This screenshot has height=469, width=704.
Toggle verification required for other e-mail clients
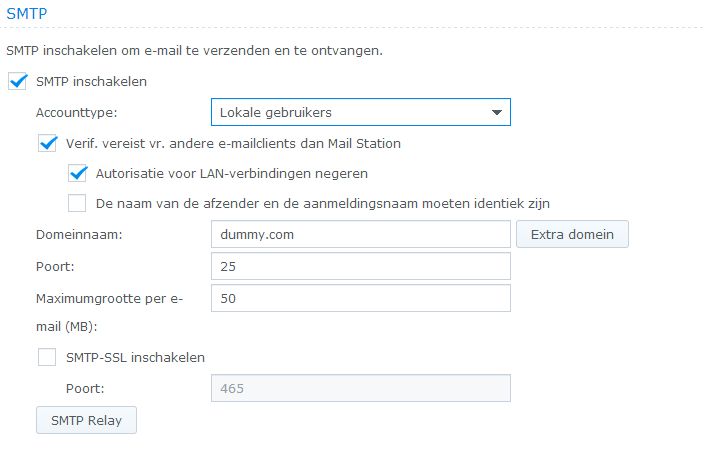pos(47,143)
